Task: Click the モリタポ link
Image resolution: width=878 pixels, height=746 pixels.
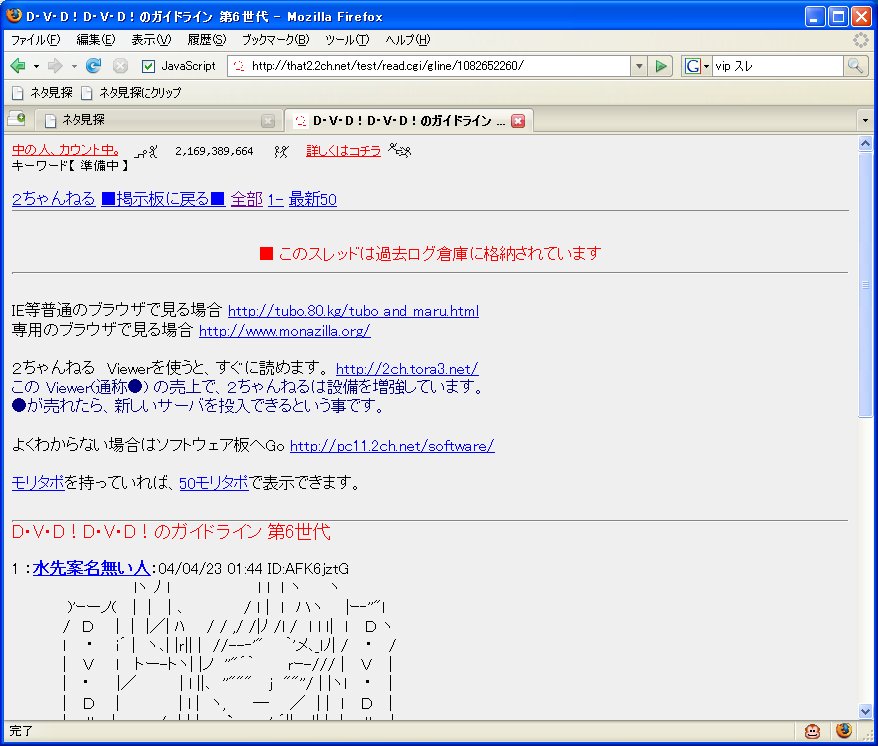Action: (38, 482)
